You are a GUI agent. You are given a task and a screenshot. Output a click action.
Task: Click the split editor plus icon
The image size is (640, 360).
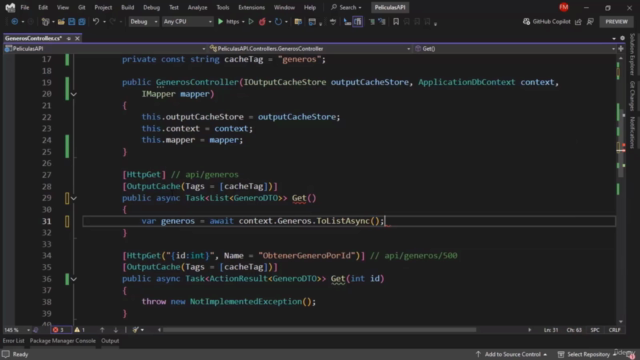[x=621, y=49]
